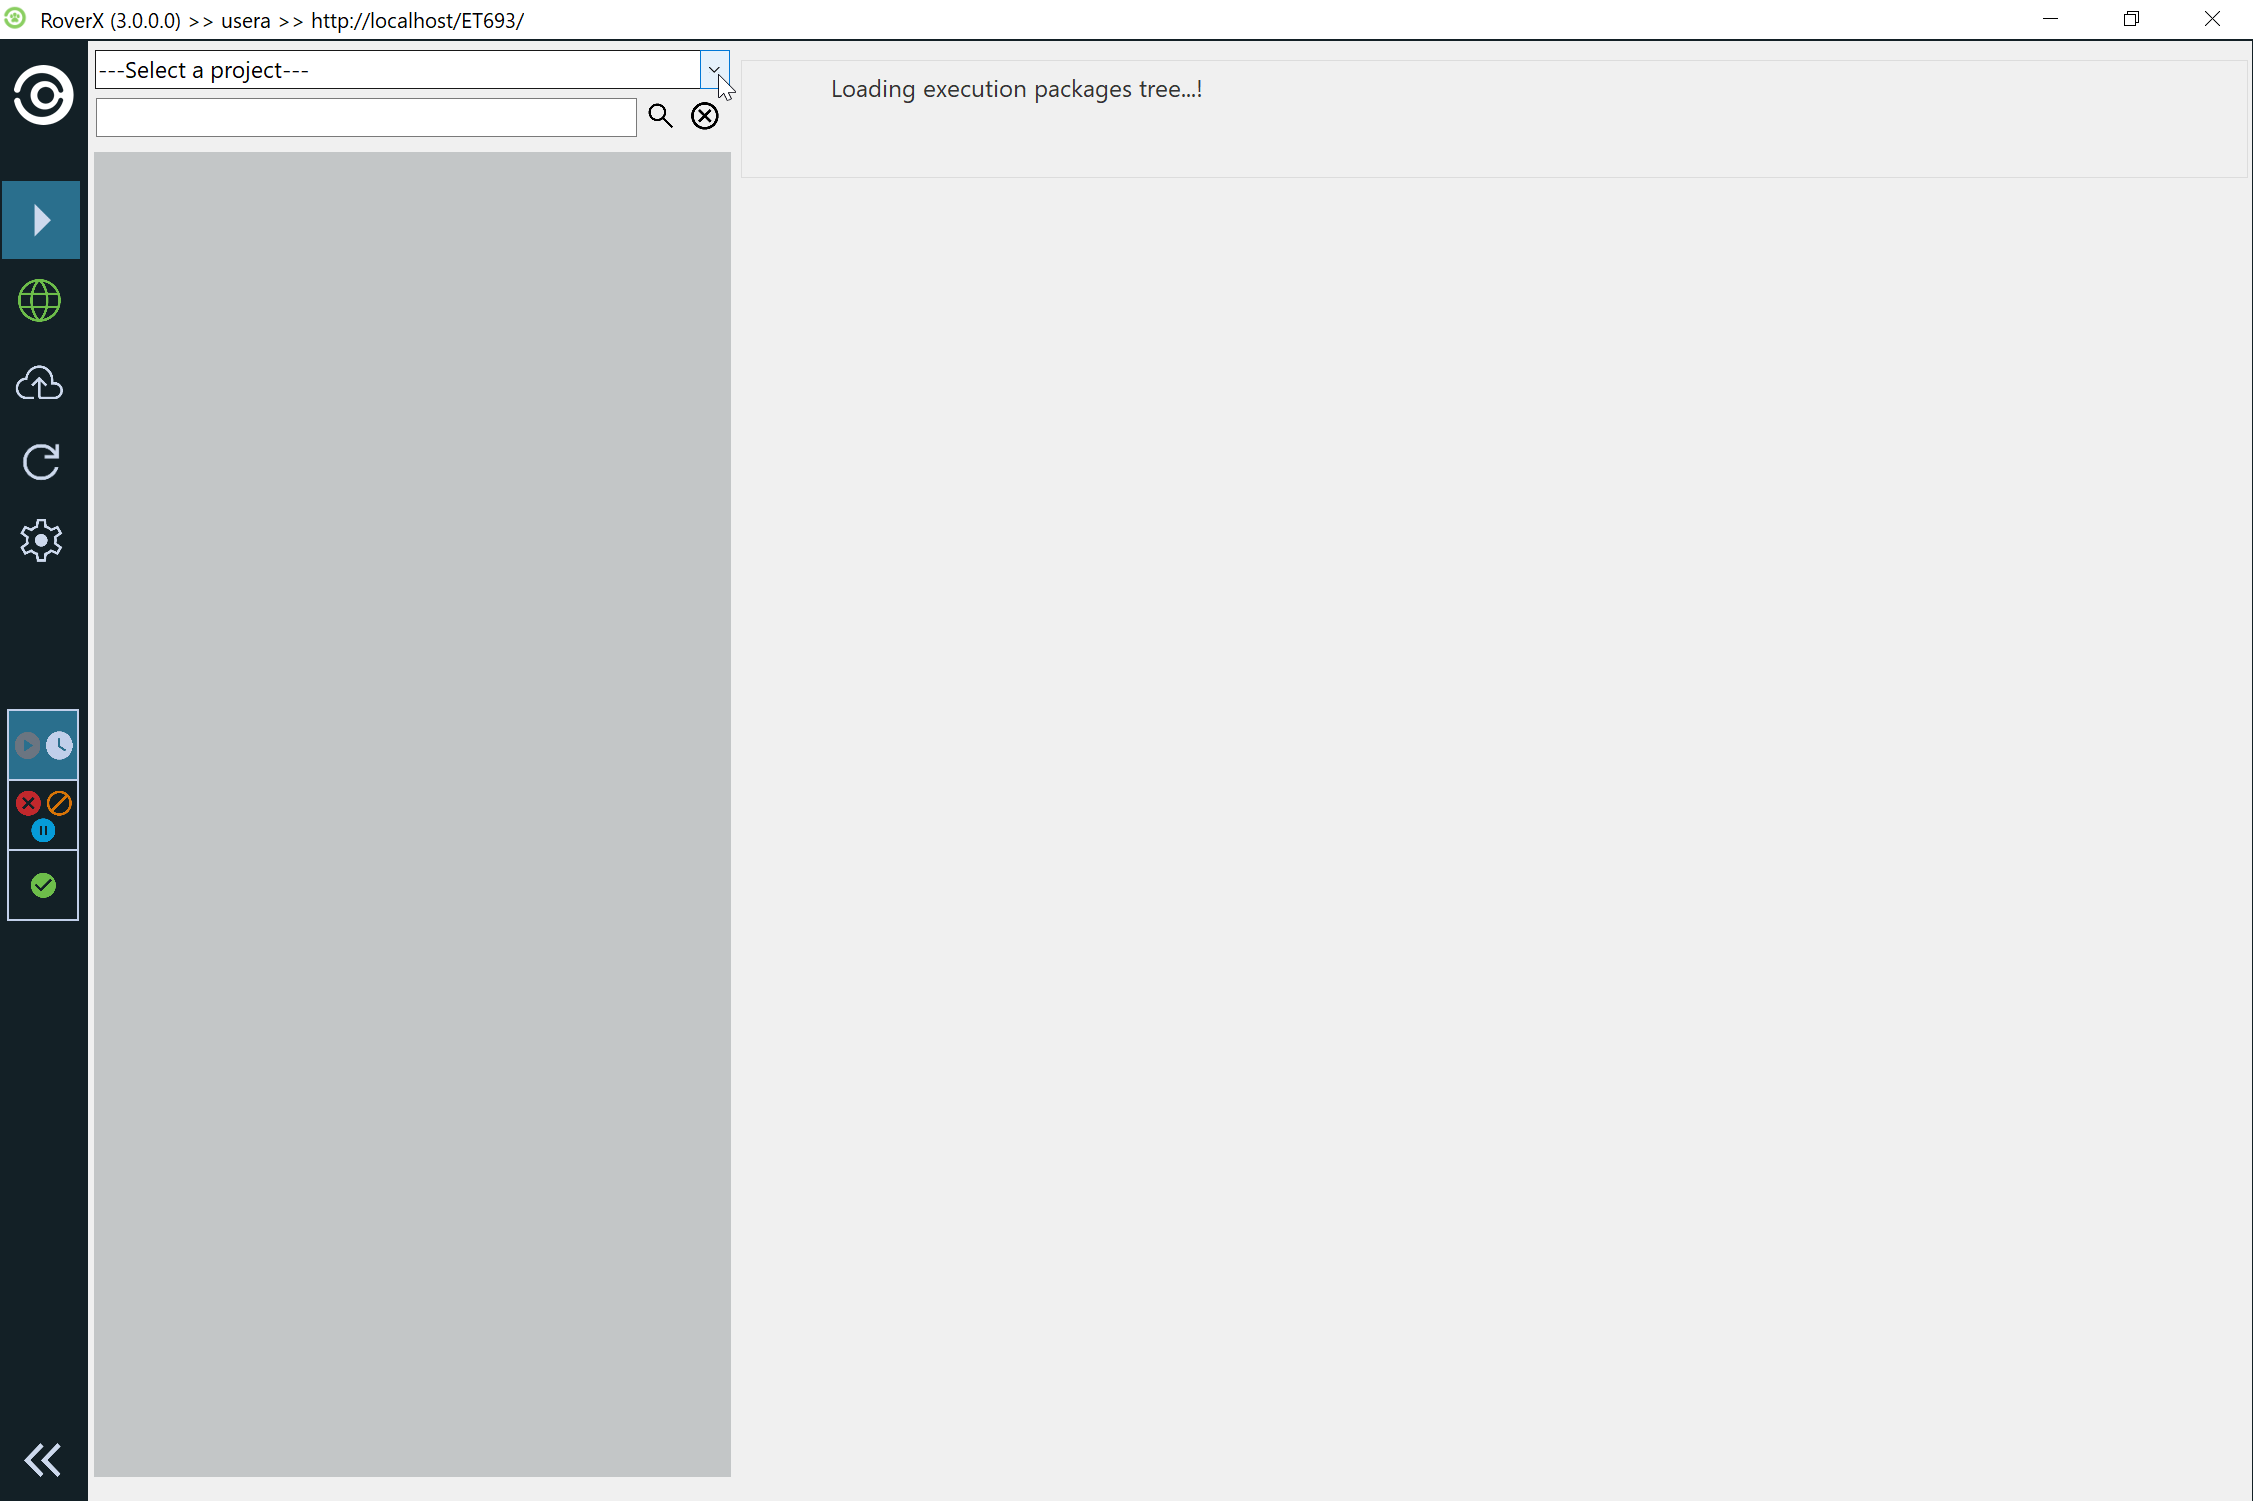Clear the search with the circled X icon

[x=705, y=116]
